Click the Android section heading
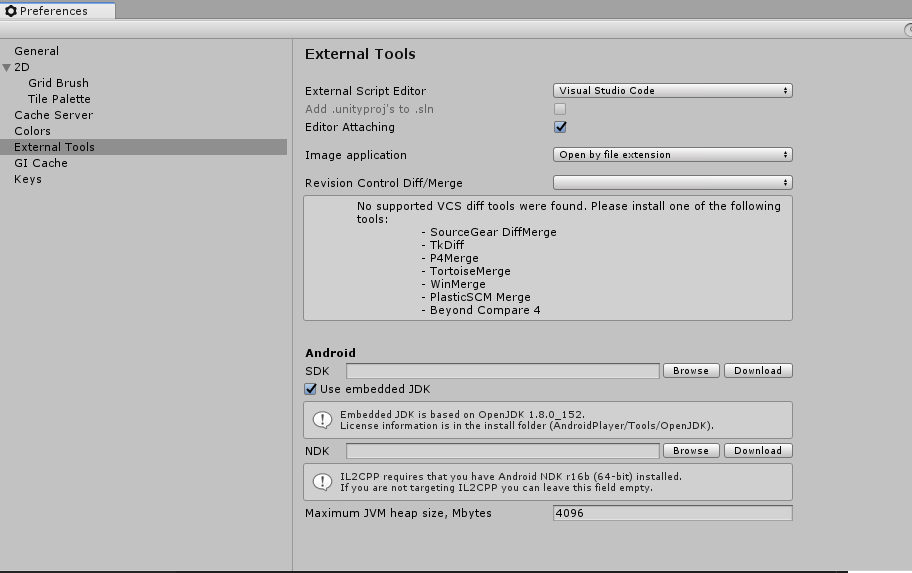The width and height of the screenshot is (912, 573). point(330,353)
